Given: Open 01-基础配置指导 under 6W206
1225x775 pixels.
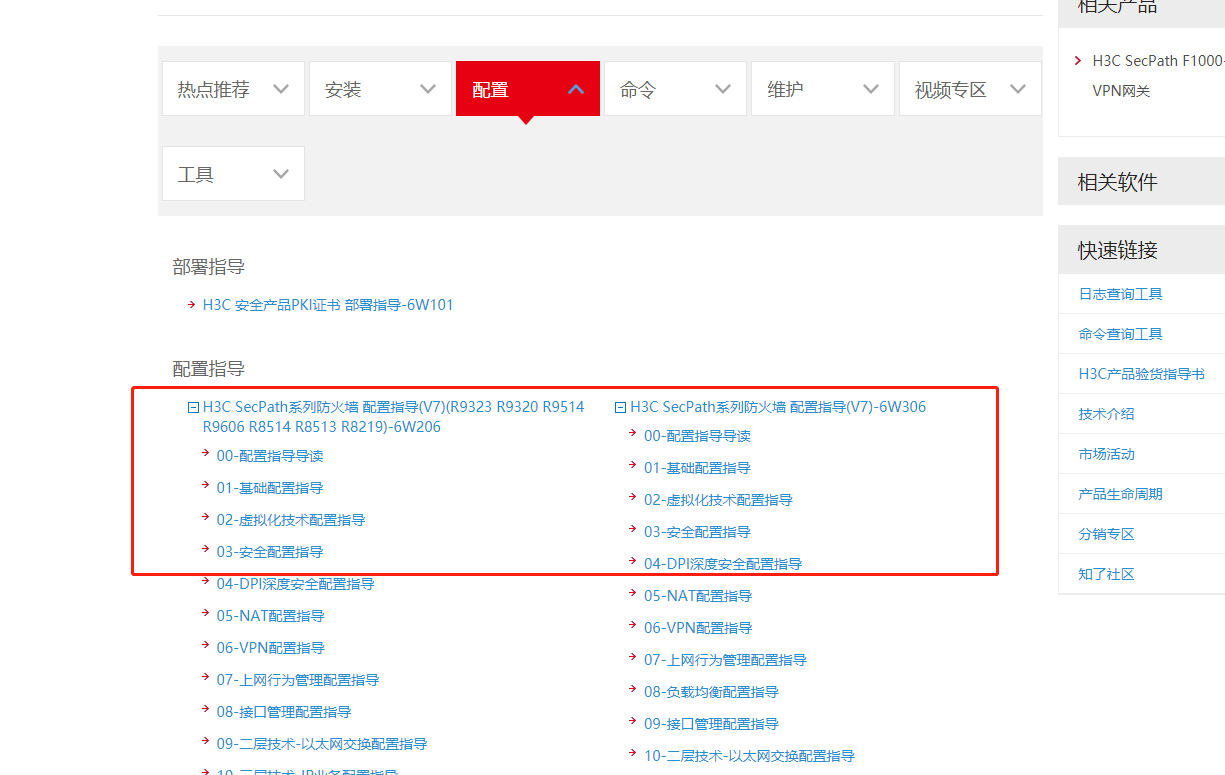Looking at the screenshot, I should pos(270,488).
